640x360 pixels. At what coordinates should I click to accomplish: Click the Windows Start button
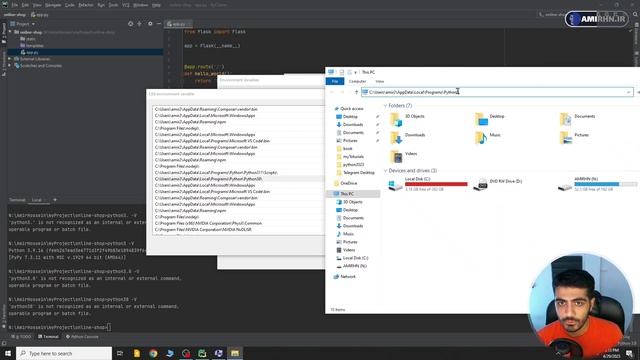[x=8, y=353]
